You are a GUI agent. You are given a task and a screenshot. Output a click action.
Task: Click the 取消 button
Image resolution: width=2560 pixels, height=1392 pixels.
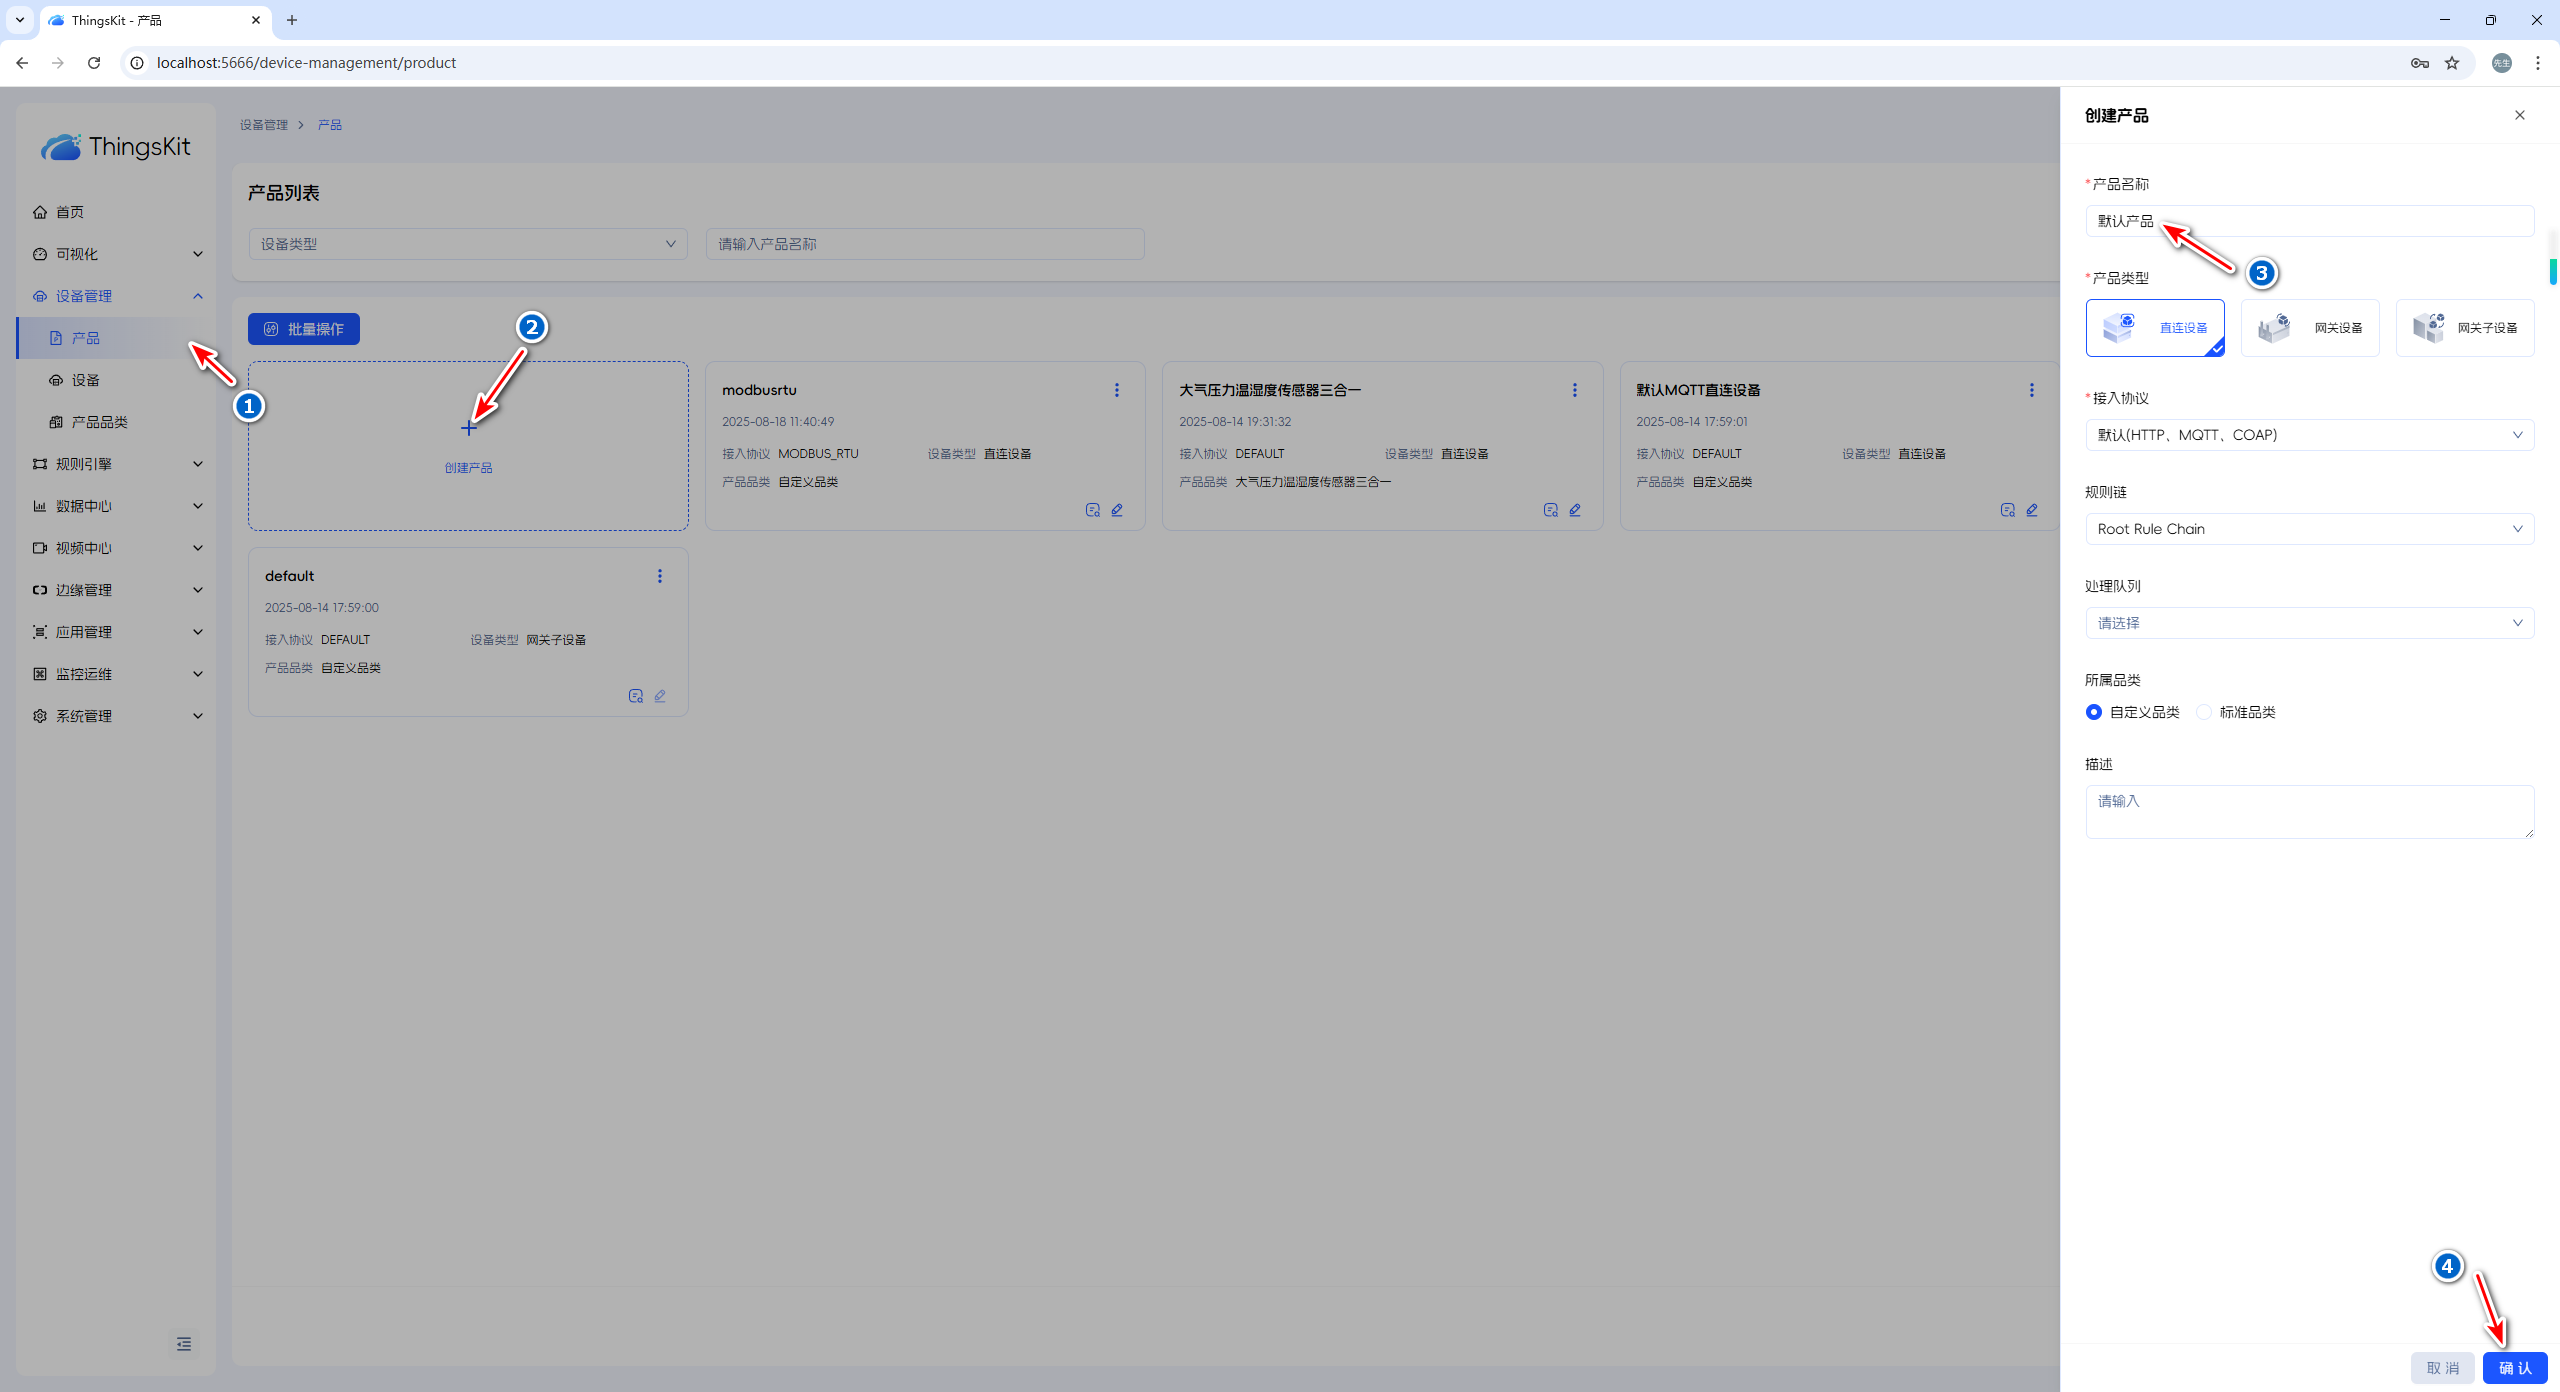tap(2442, 1368)
